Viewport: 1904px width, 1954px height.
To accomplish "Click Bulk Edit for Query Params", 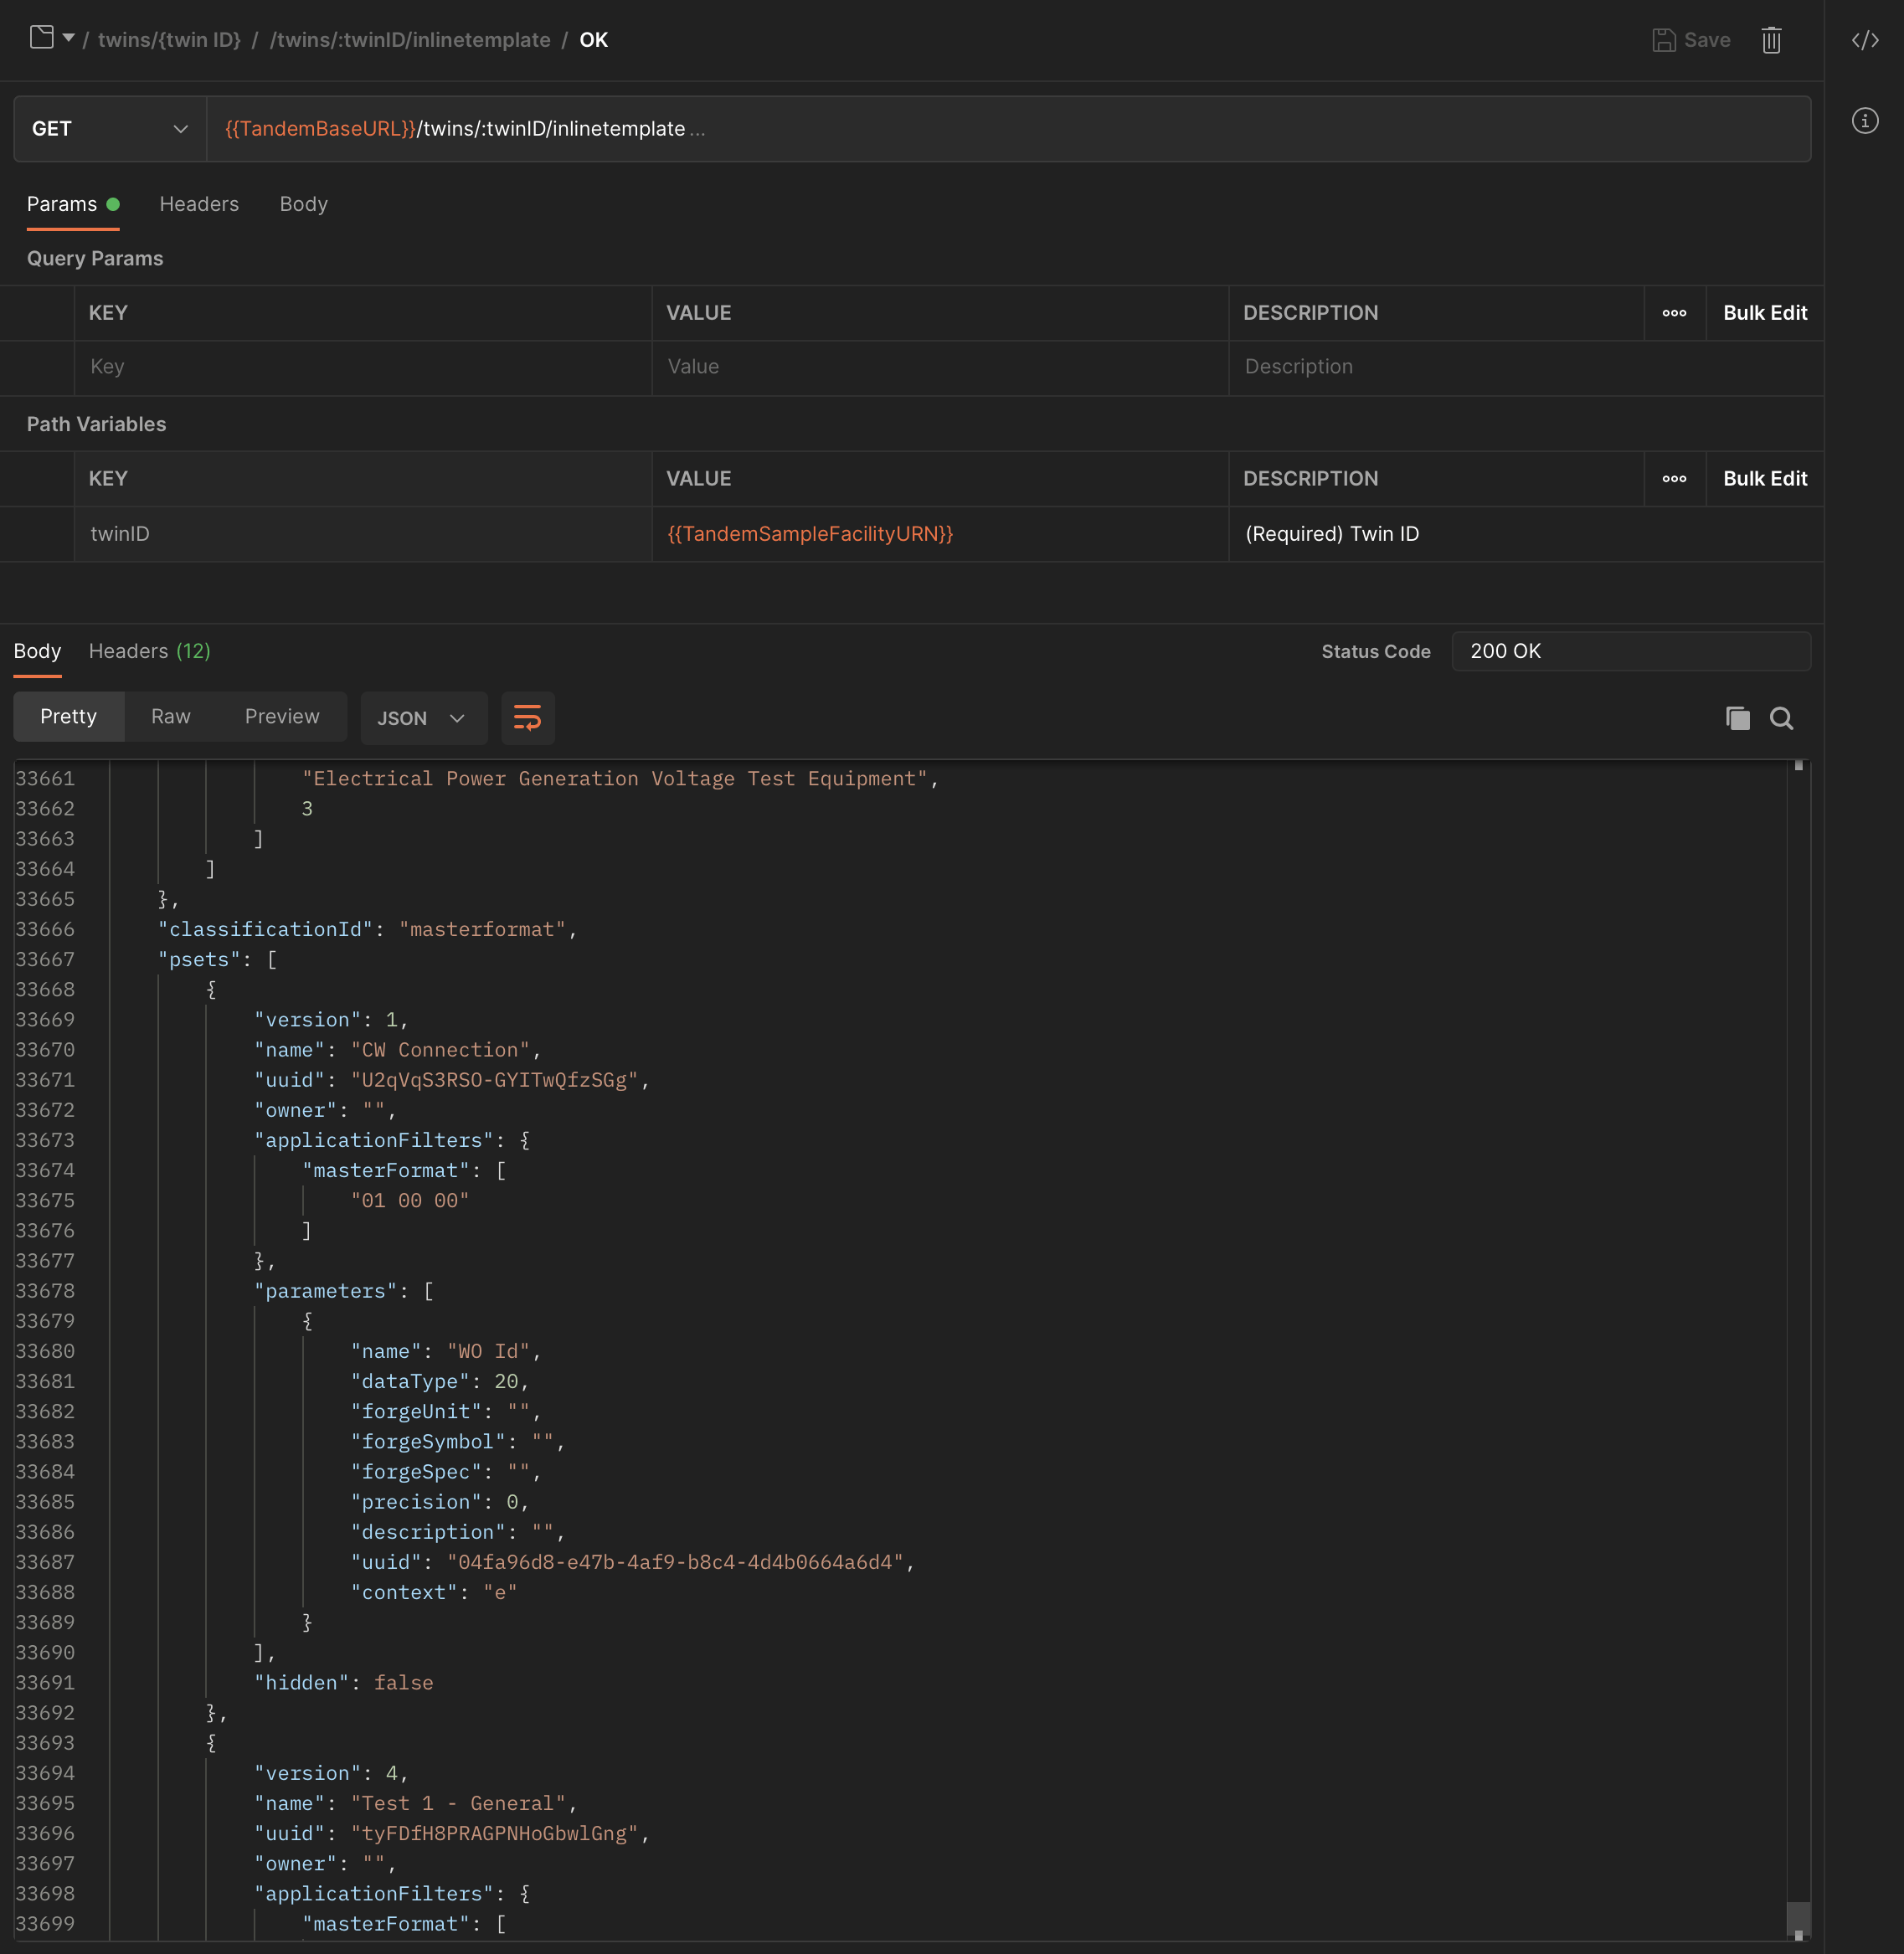I will 1764,313.
